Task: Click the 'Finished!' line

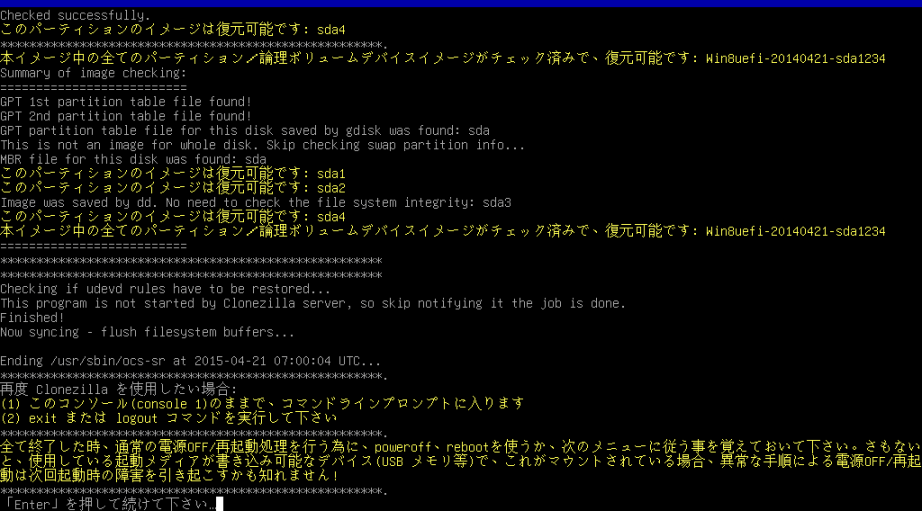Action: [32, 318]
